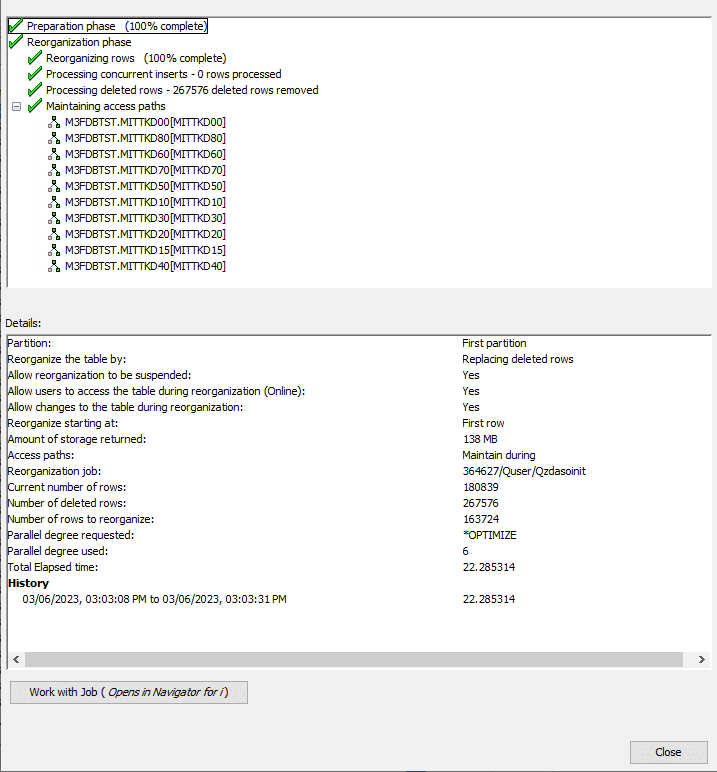Click the MITTKD60 access path icon

(x=54, y=154)
